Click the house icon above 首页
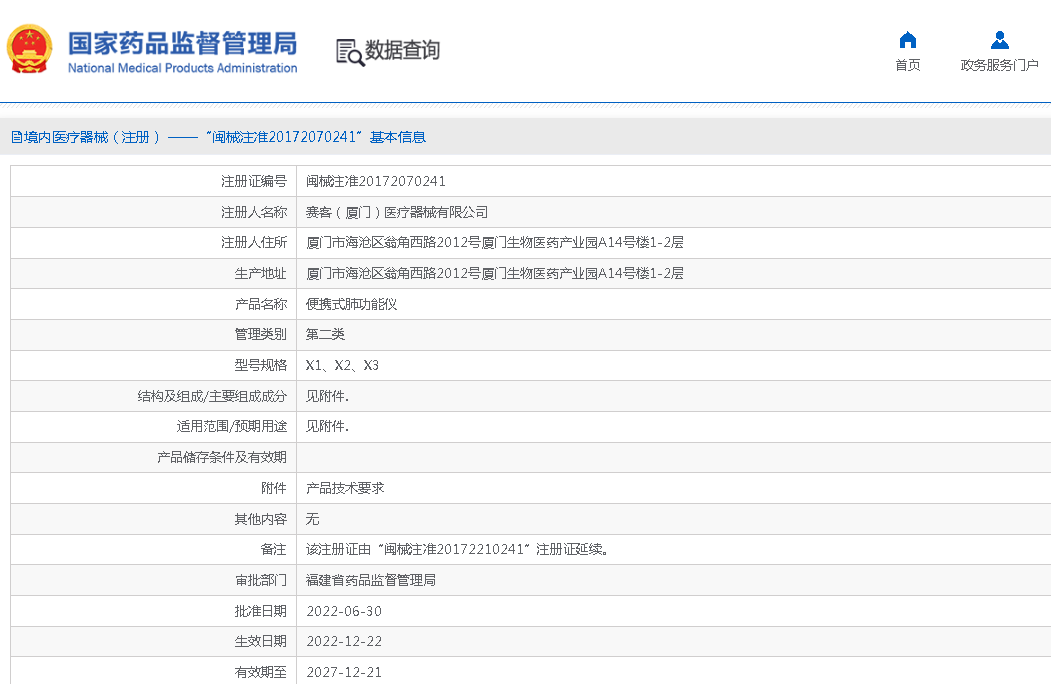1051x684 pixels. pyautogui.click(x=907, y=40)
